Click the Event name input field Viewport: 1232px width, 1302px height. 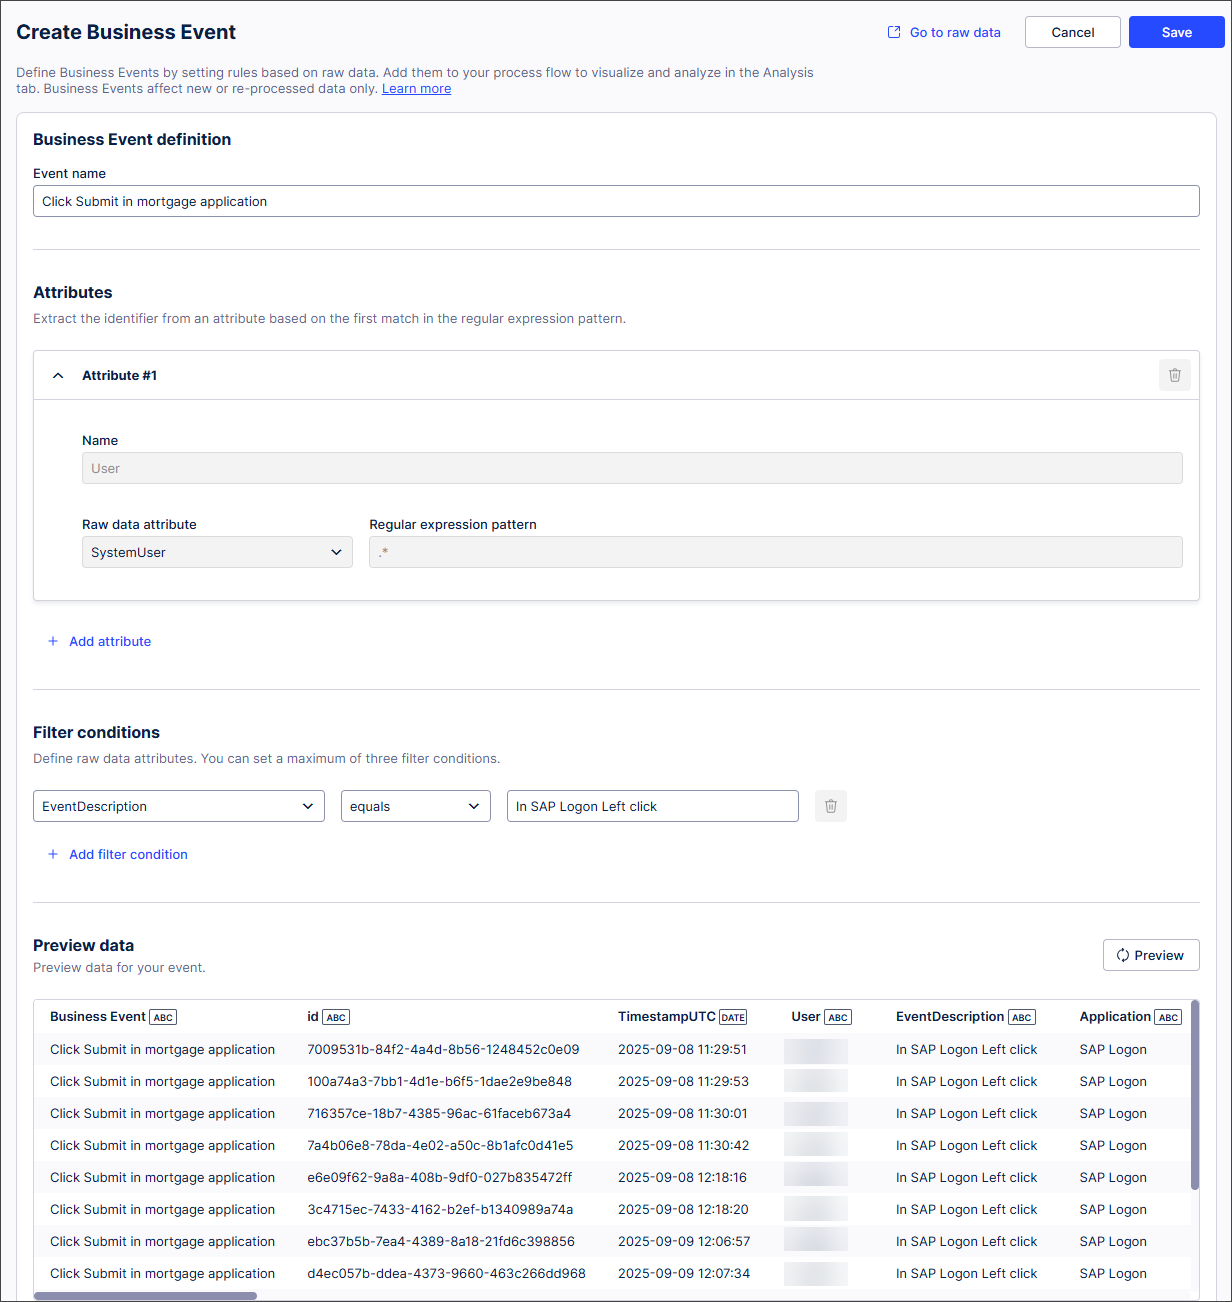616,201
